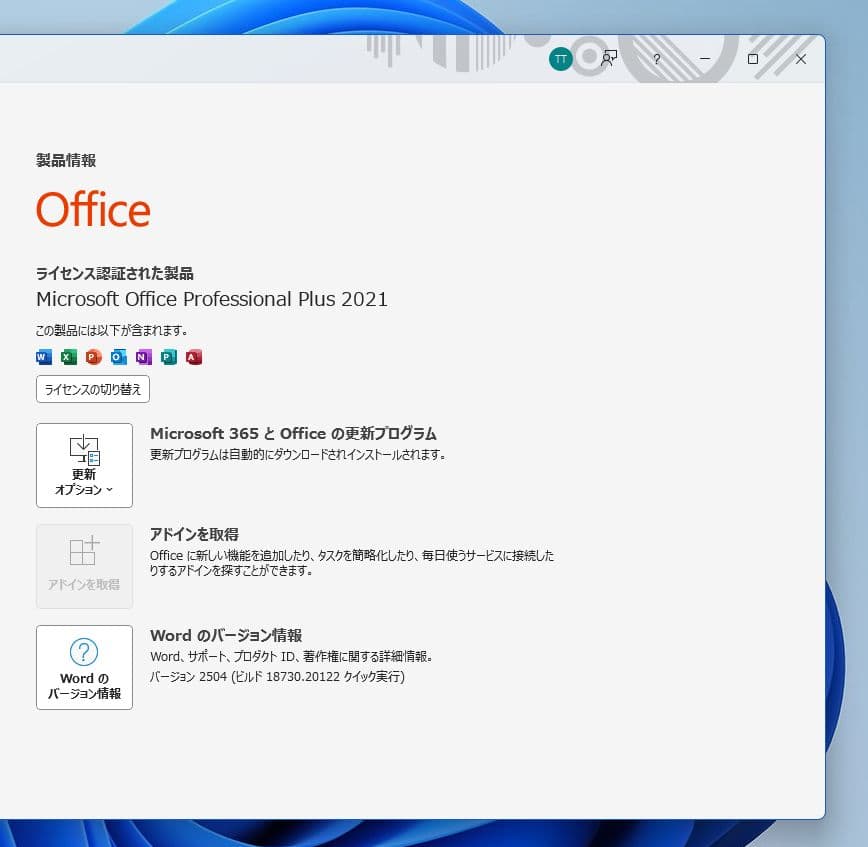Select the Publisher app icon
Viewport: 868px width, 847px height.
[168, 357]
